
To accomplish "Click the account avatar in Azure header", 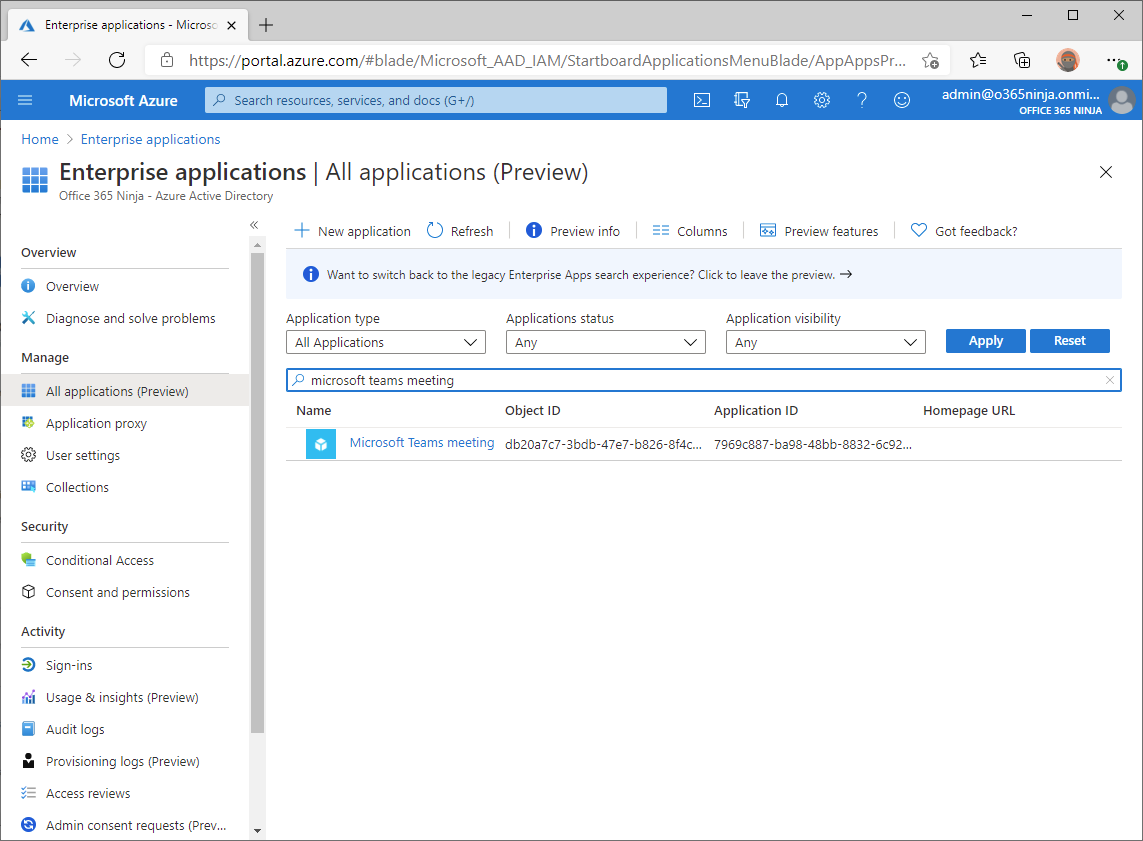I will pos(1122,101).
